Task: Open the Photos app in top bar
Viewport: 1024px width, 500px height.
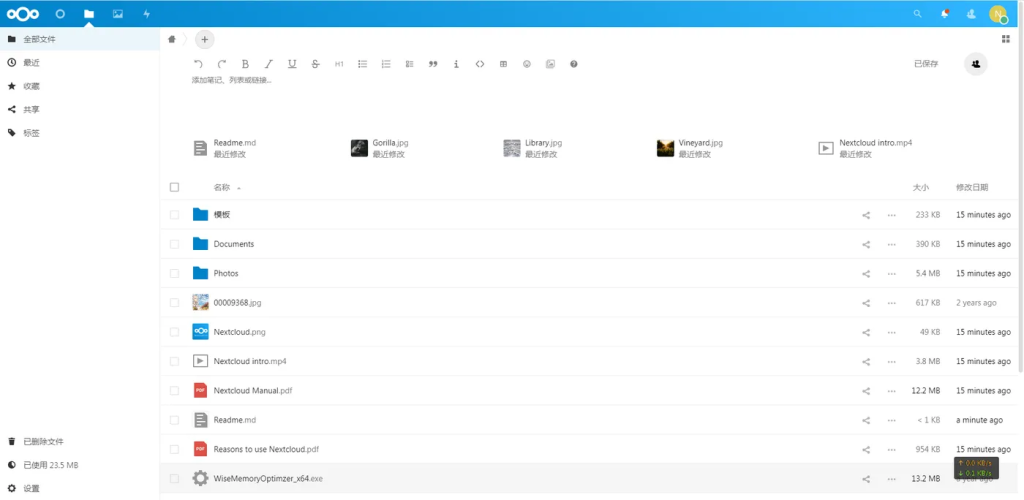Action: 118,14
